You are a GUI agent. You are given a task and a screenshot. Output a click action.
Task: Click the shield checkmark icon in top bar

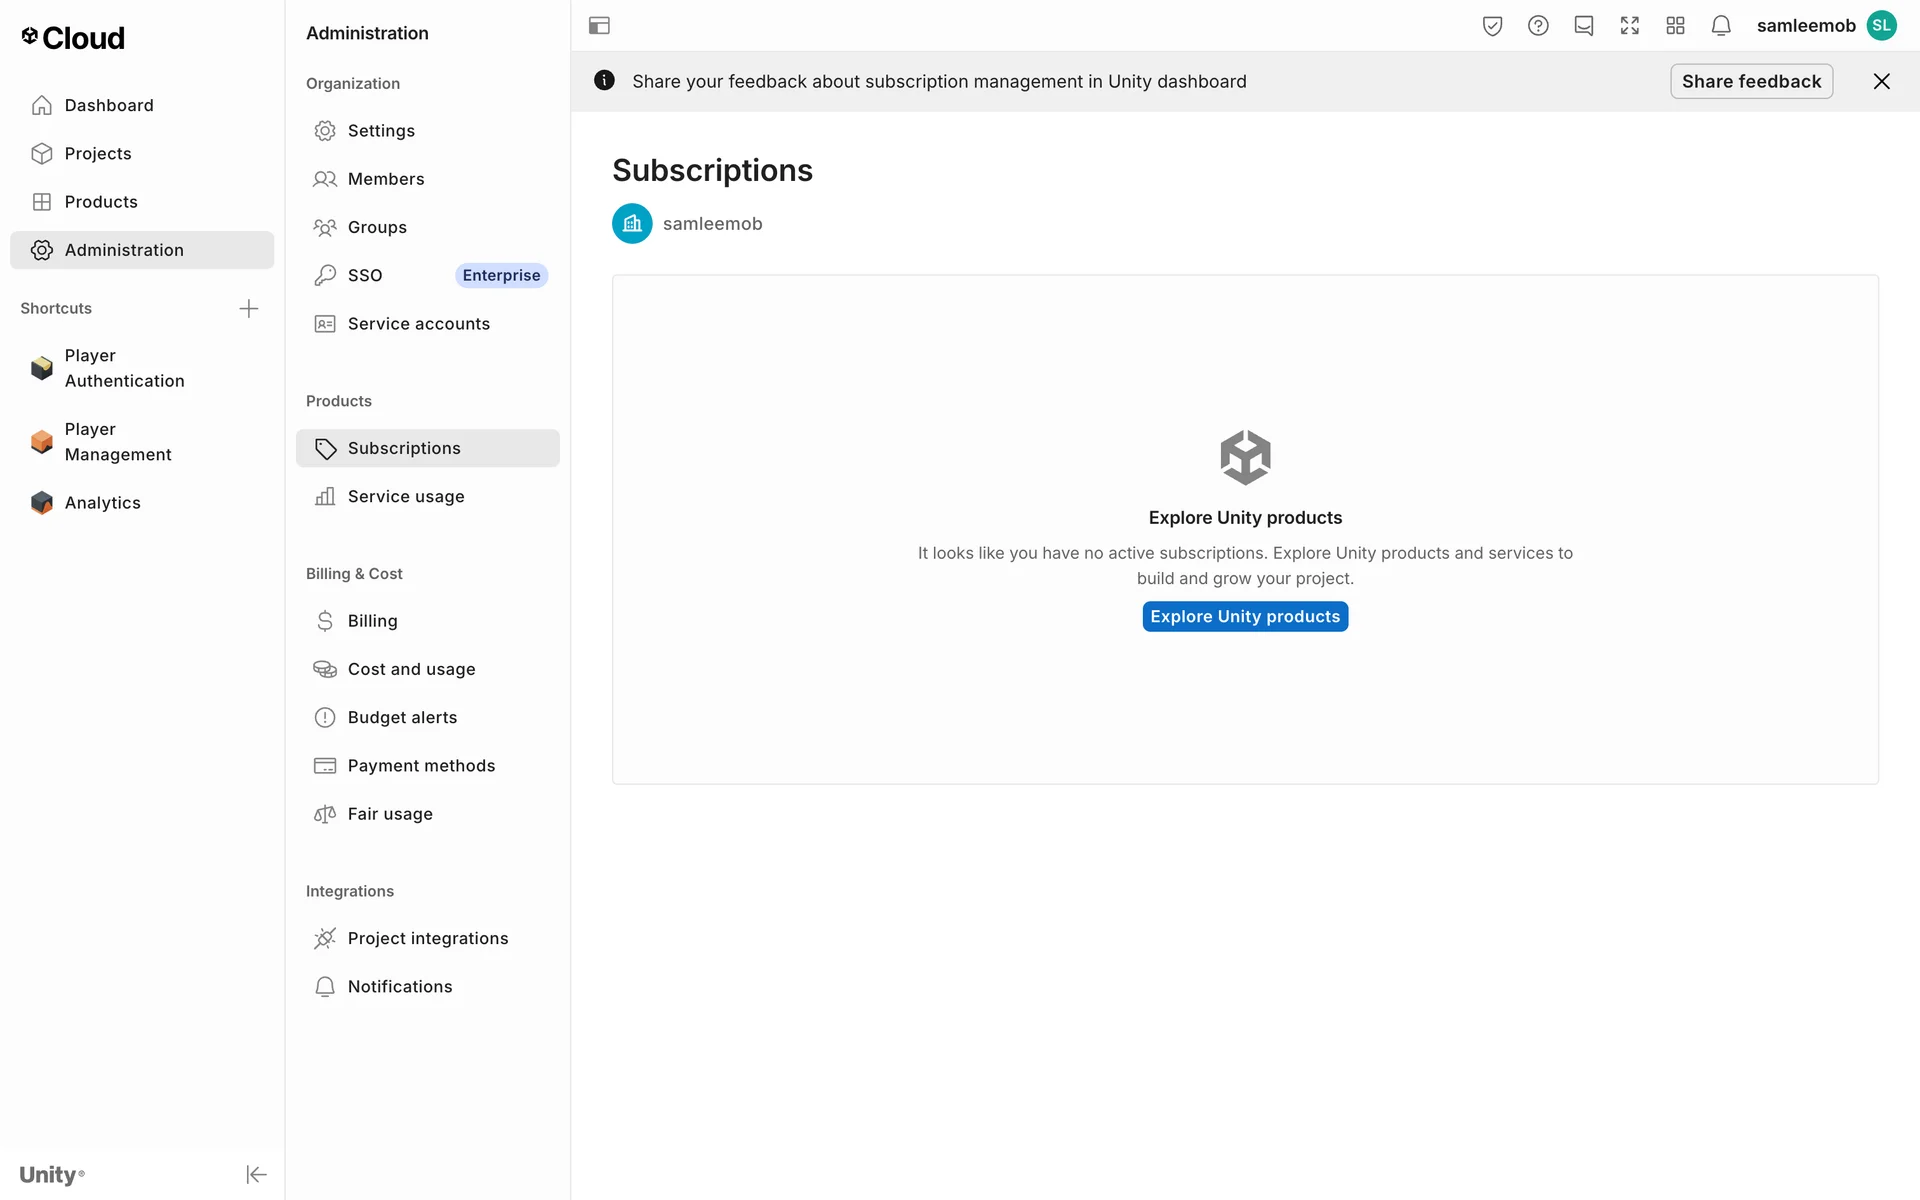(1492, 26)
